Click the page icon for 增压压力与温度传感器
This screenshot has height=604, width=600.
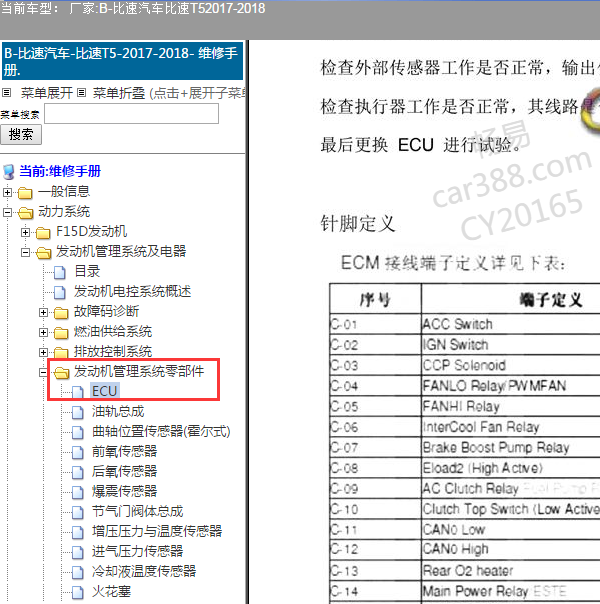(77, 533)
